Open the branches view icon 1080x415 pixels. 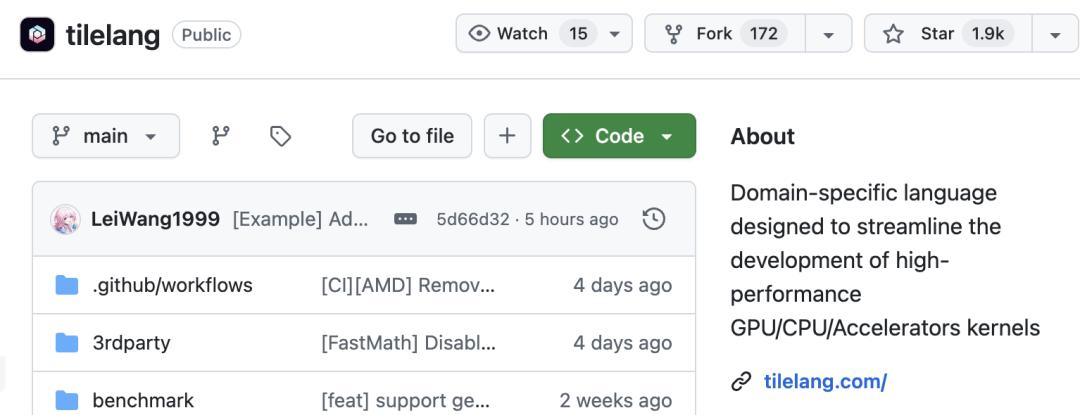point(220,136)
